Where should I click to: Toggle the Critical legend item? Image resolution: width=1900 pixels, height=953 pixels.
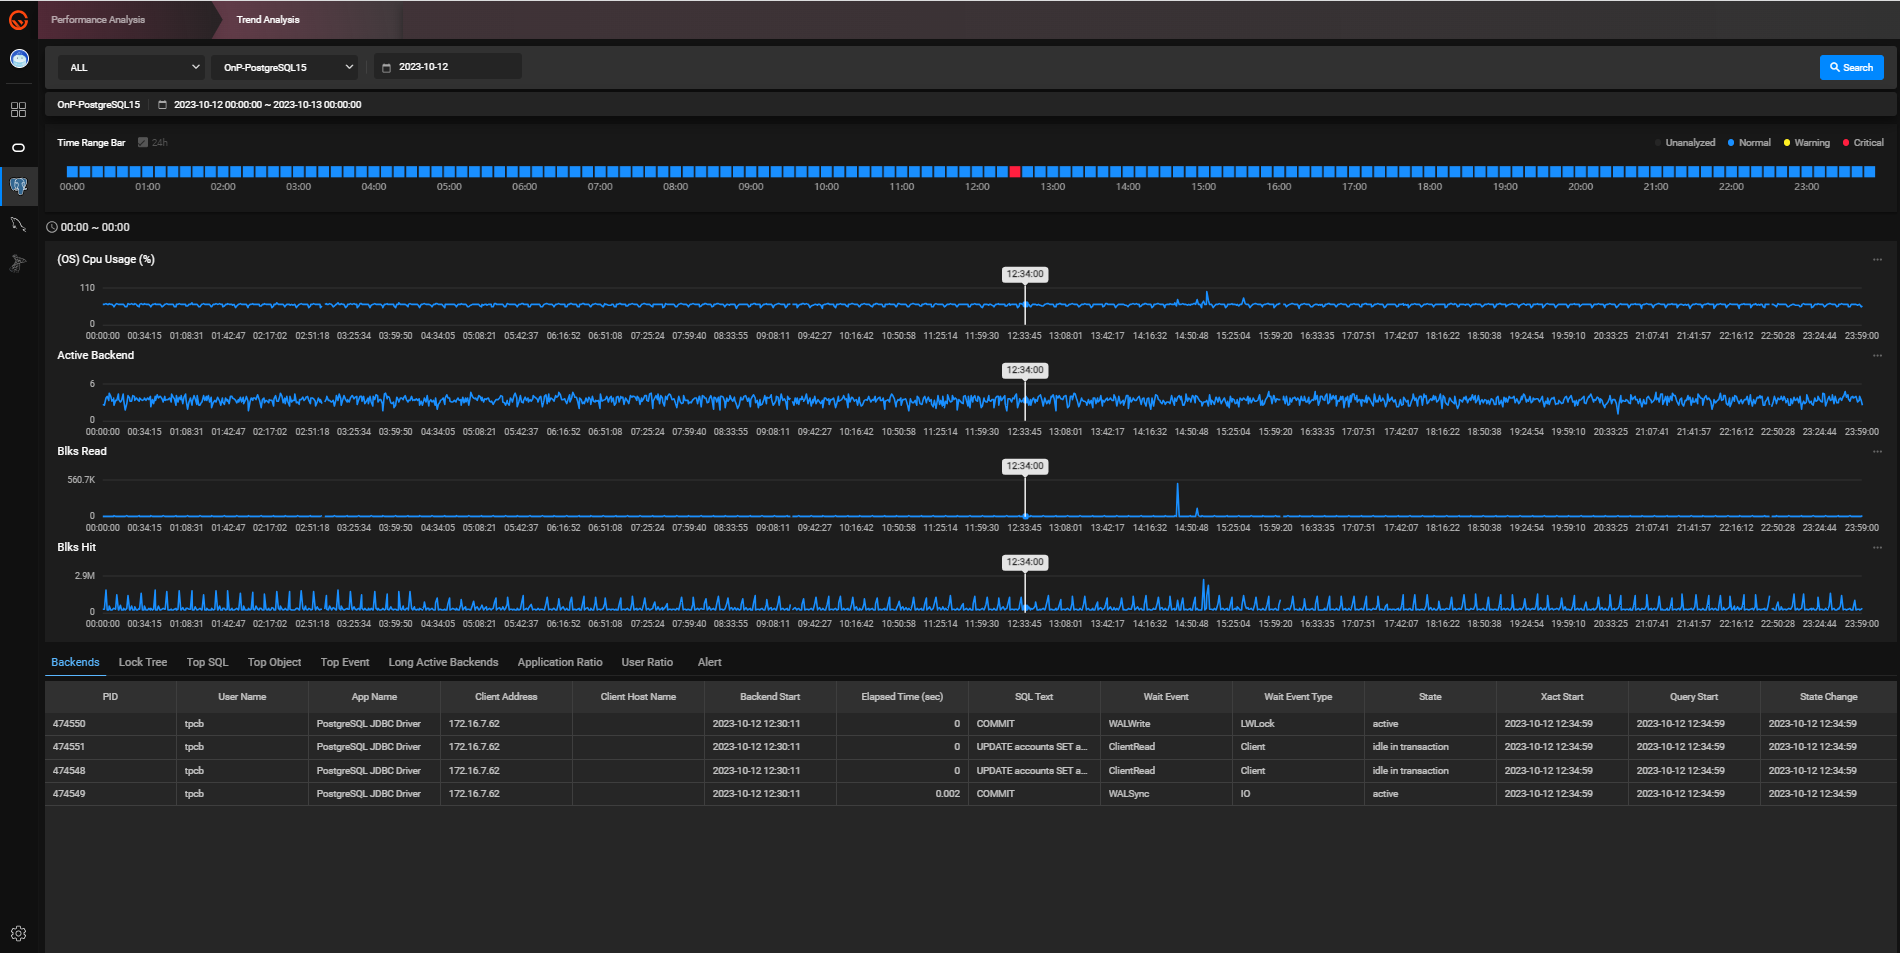[x=1863, y=143]
